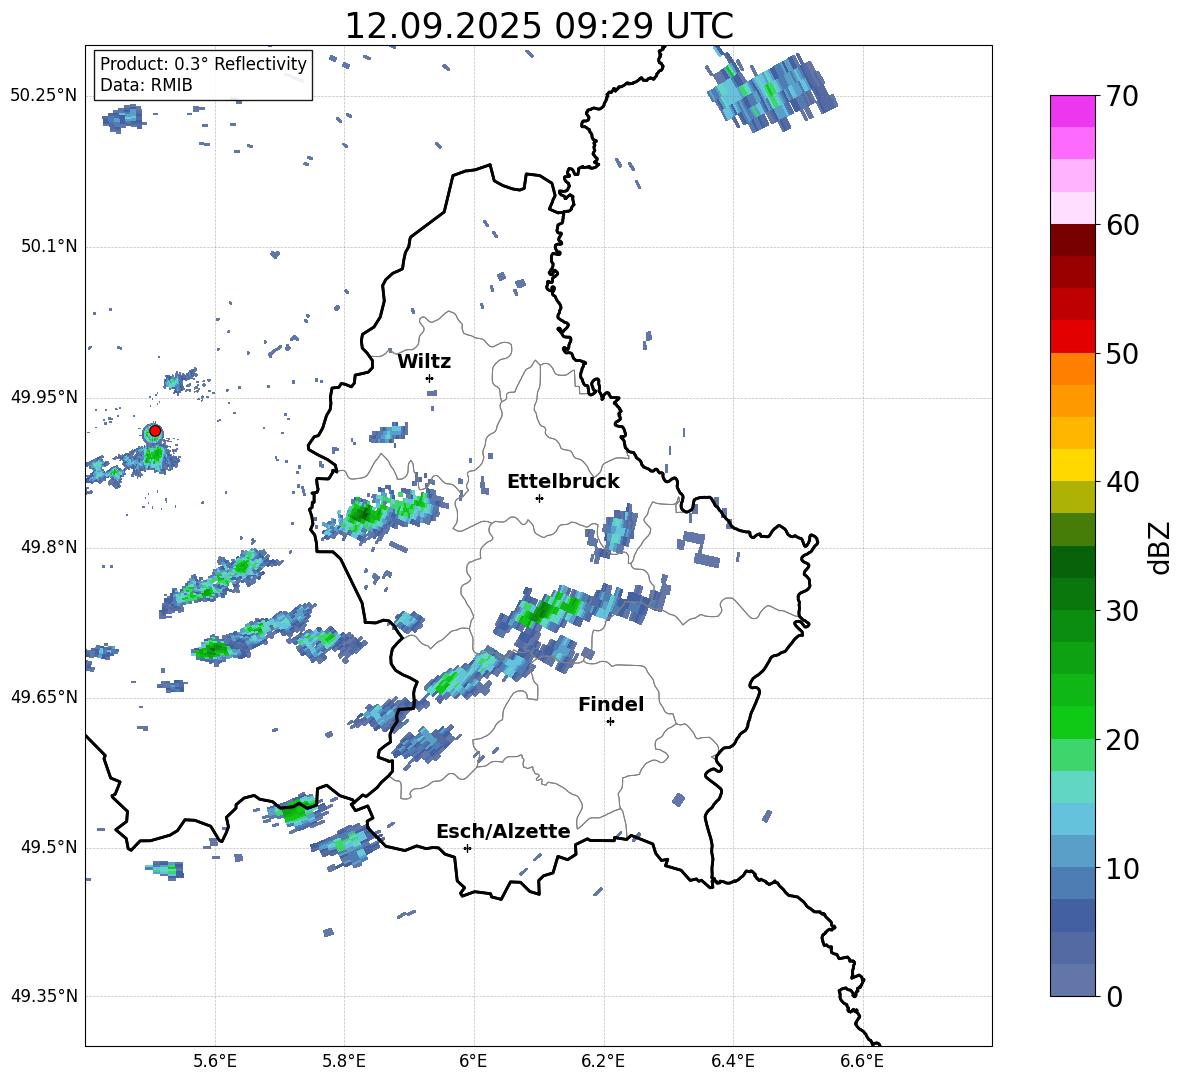Click the 50 value on the colorbar
This screenshot has height=1081, width=1184.
[1122, 353]
